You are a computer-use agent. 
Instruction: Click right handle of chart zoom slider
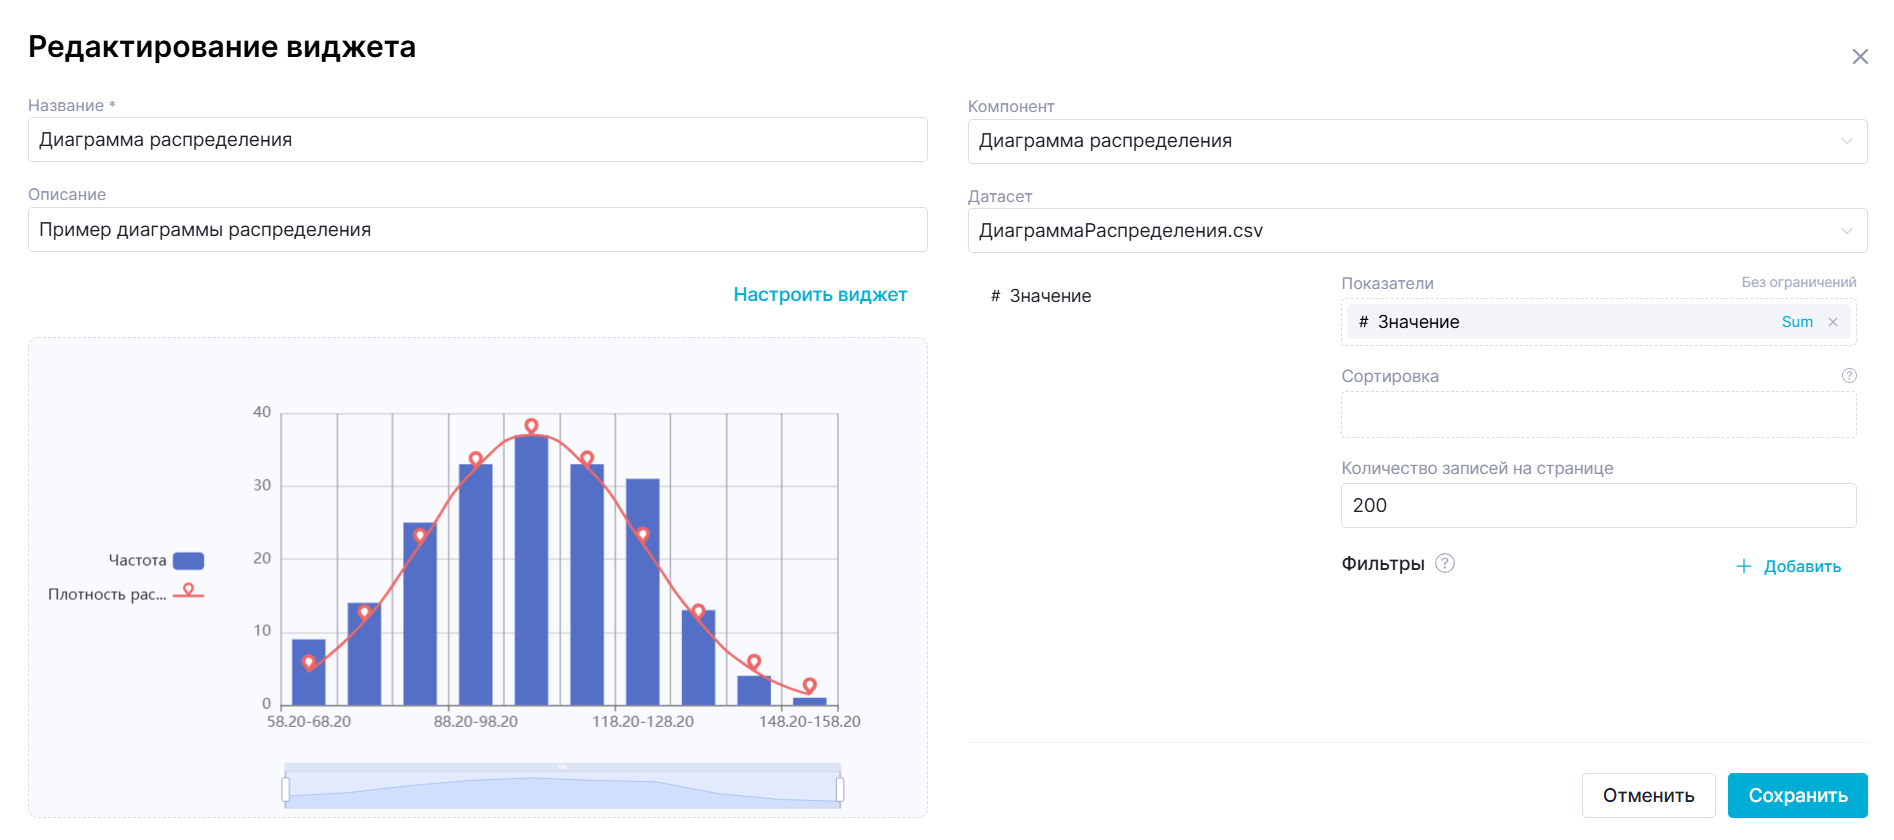[840, 789]
